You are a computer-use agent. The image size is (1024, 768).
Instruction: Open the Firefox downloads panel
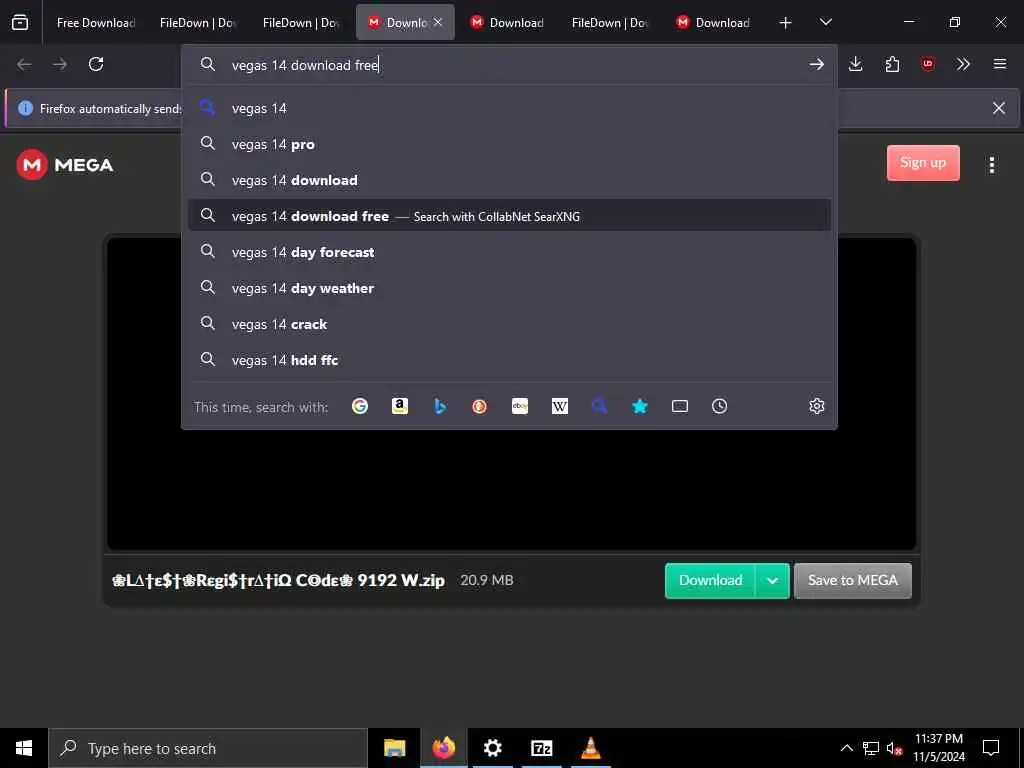click(x=856, y=64)
